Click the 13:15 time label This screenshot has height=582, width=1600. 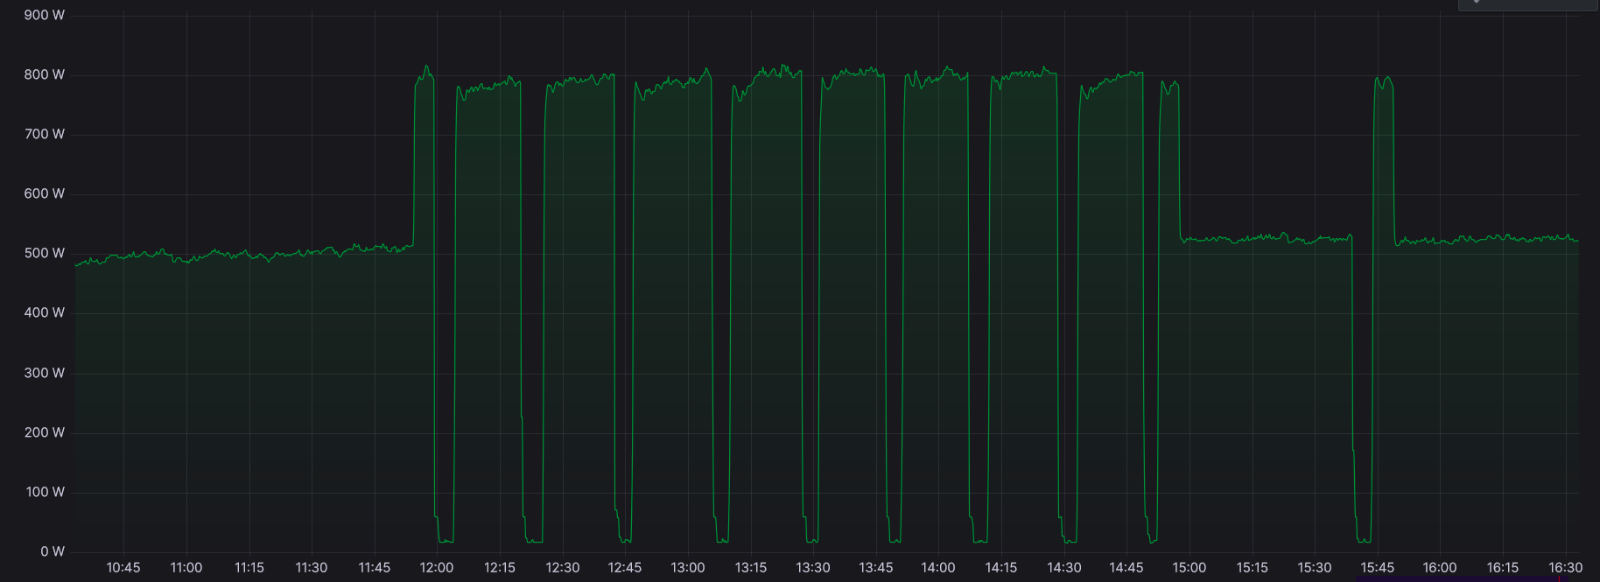point(750,568)
